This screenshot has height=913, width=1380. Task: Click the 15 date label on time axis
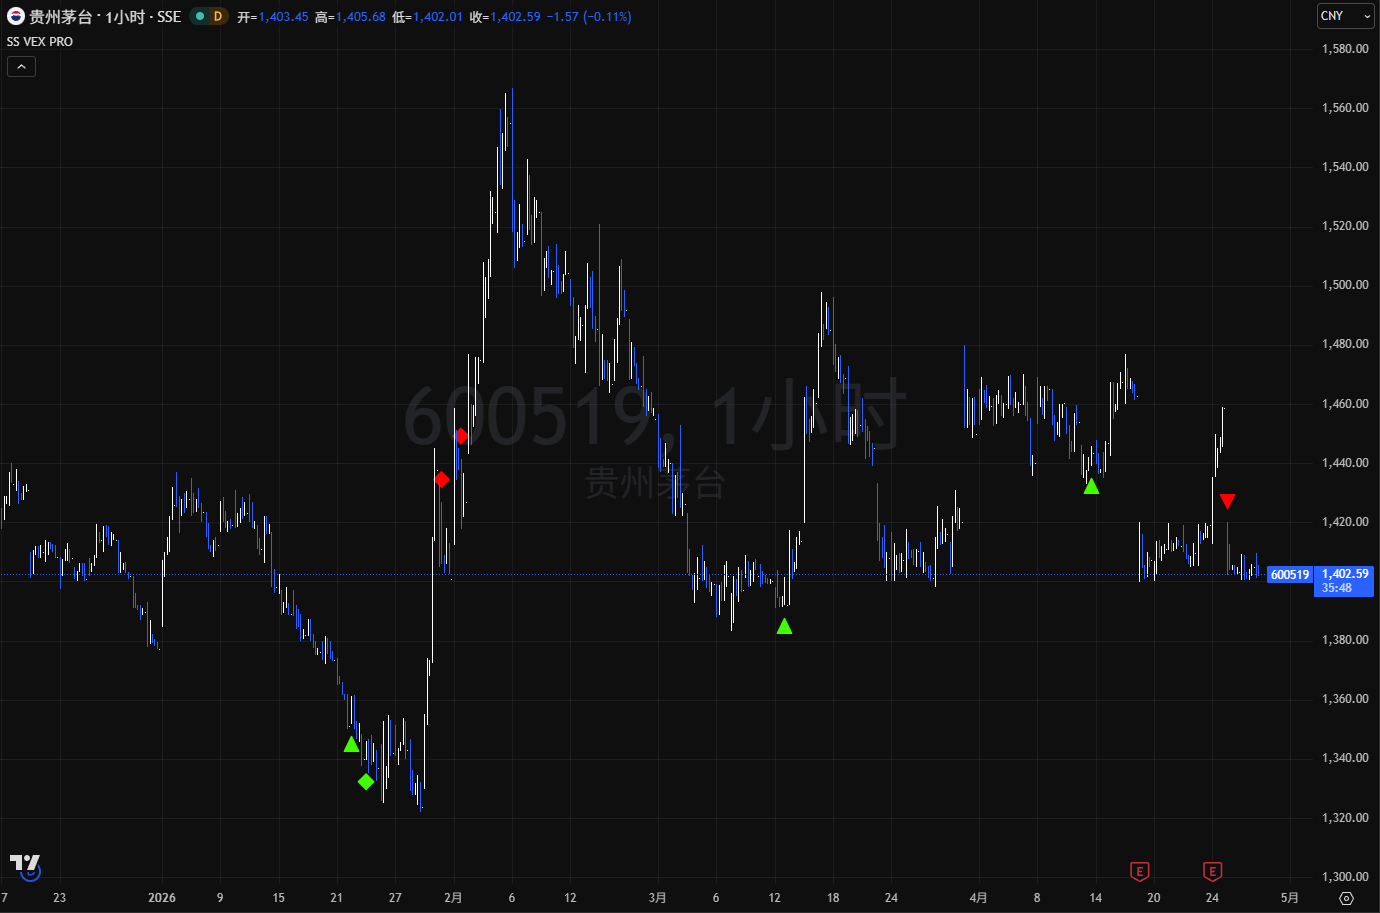pos(279,898)
